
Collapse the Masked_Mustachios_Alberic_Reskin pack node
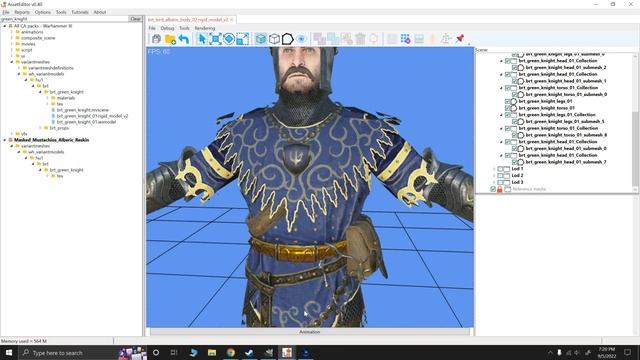[5, 140]
